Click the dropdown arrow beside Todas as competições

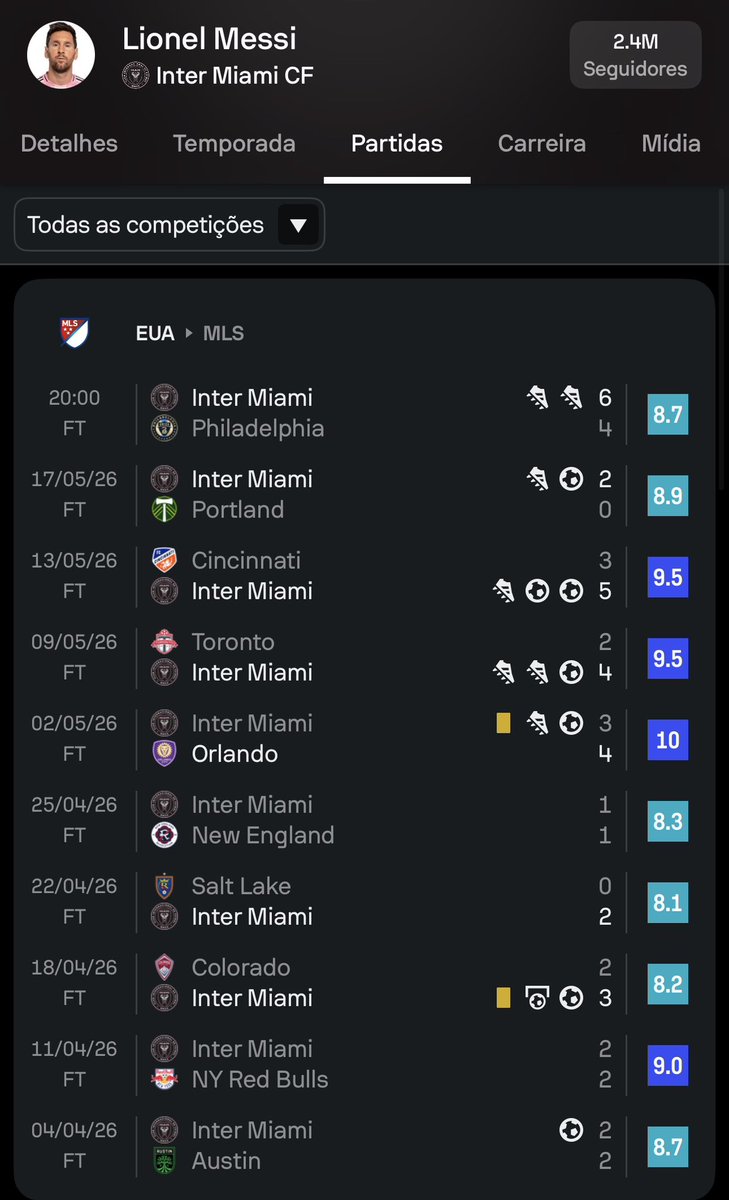pos(298,225)
